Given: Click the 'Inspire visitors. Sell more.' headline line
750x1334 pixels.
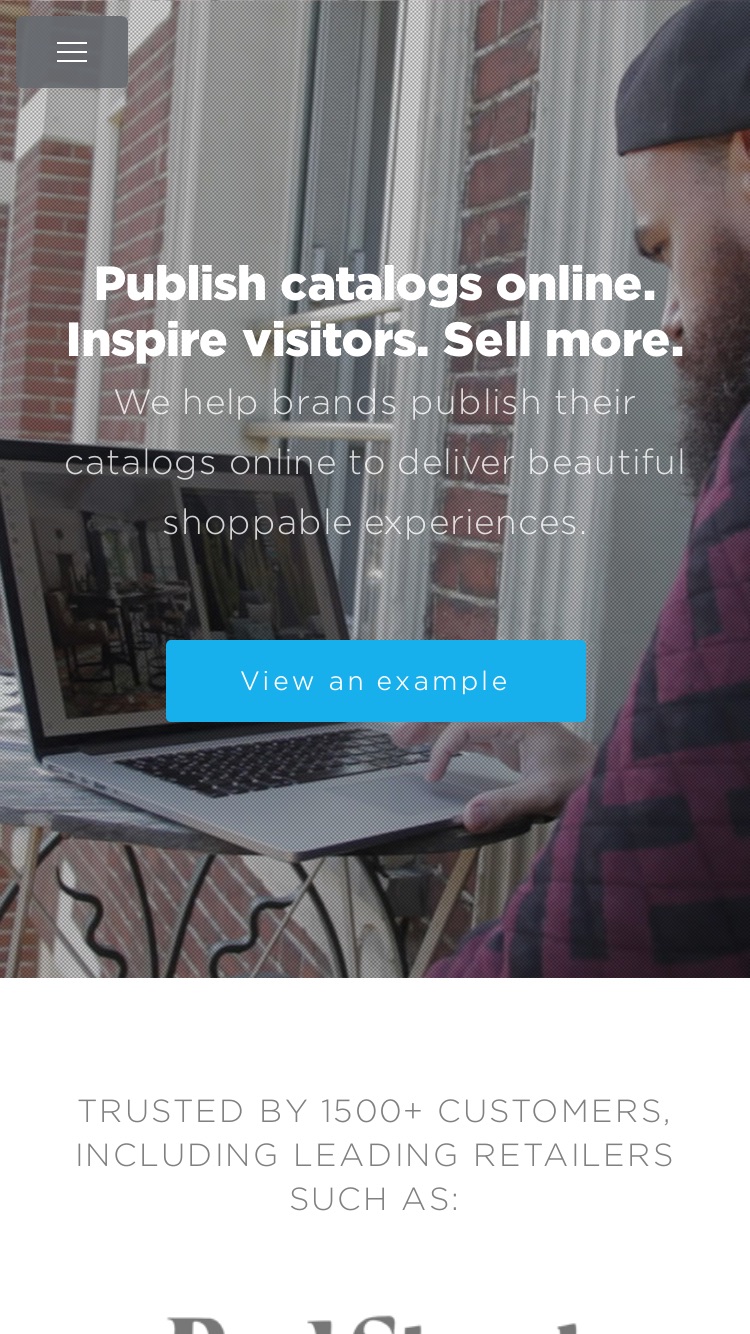Looking at the screenshot, I should coord(375,340).
